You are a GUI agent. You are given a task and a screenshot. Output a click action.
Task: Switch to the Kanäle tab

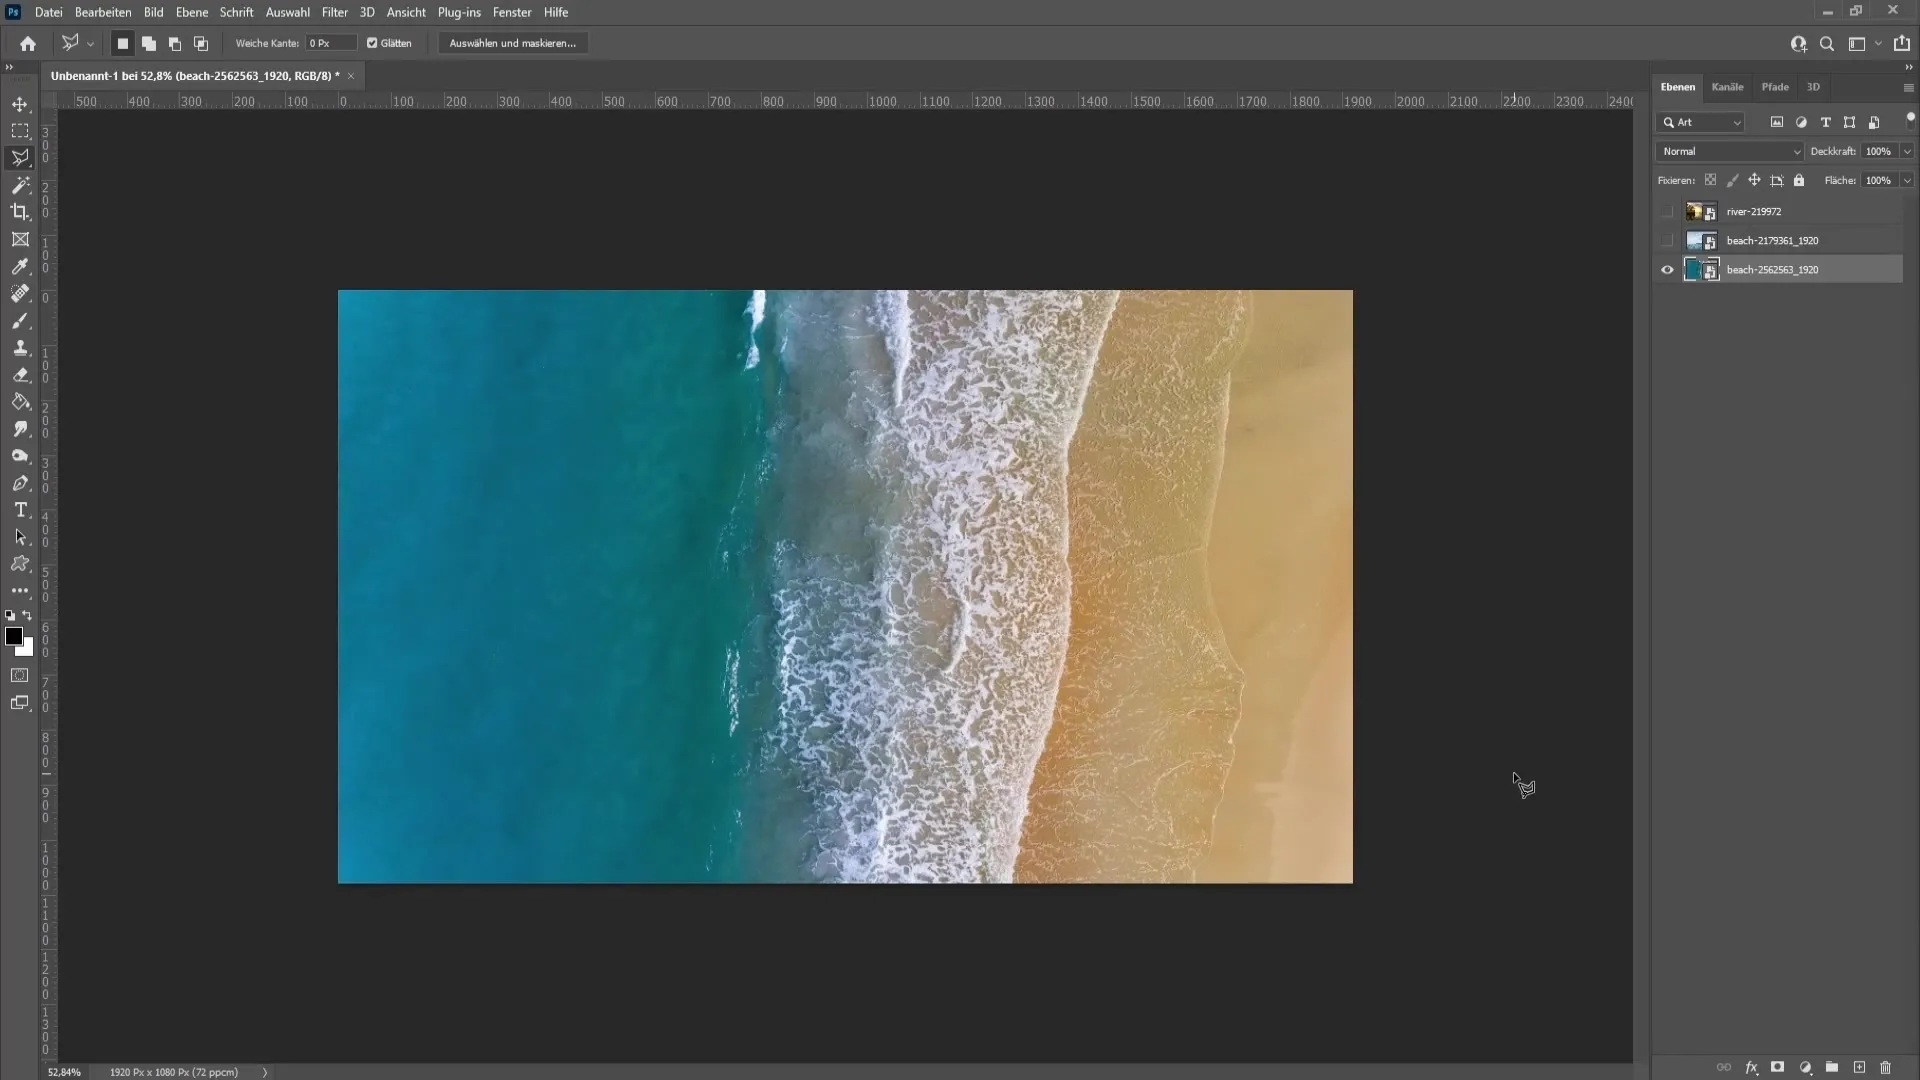(x=1727, y=87)
